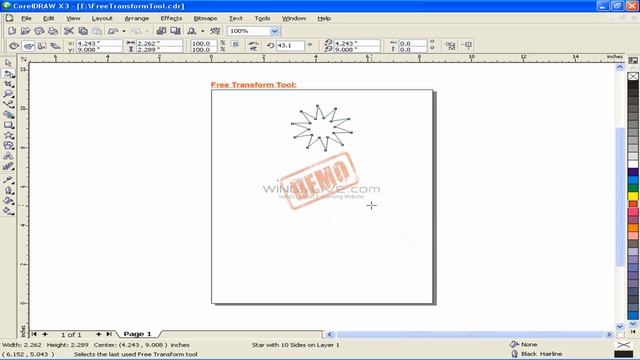Select the Interactive Blend tool
The image size is (640, 360).
8,166
